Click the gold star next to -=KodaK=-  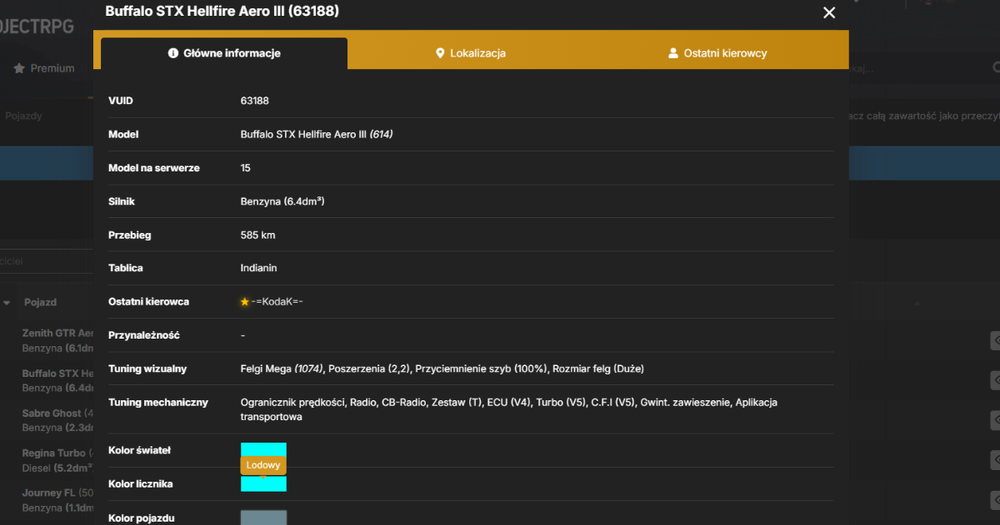[x=244, y=302]
